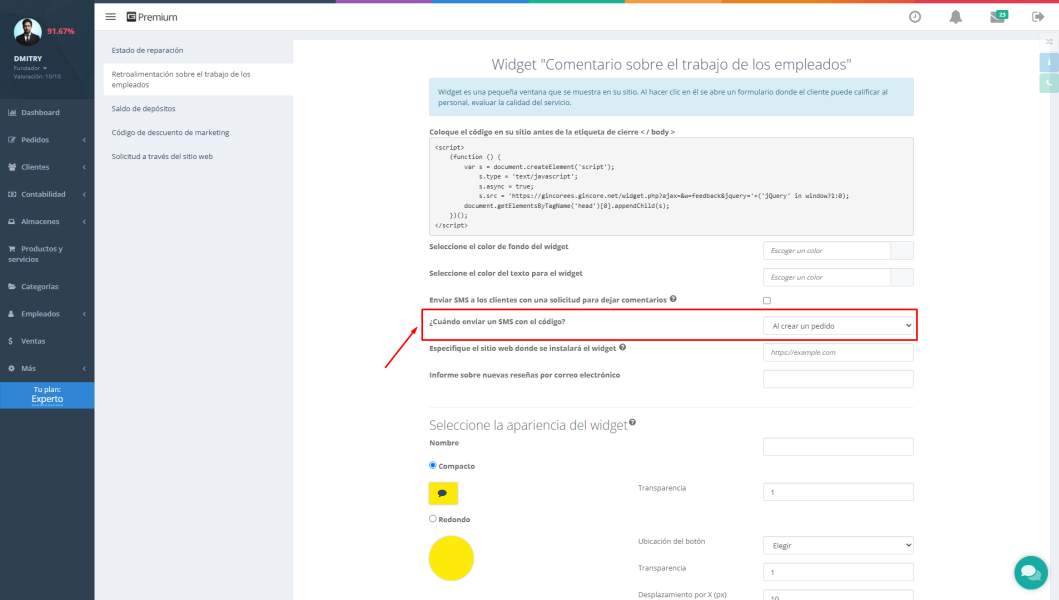
Task: Click the website URL input field
Action: click(x=838, y=352)
